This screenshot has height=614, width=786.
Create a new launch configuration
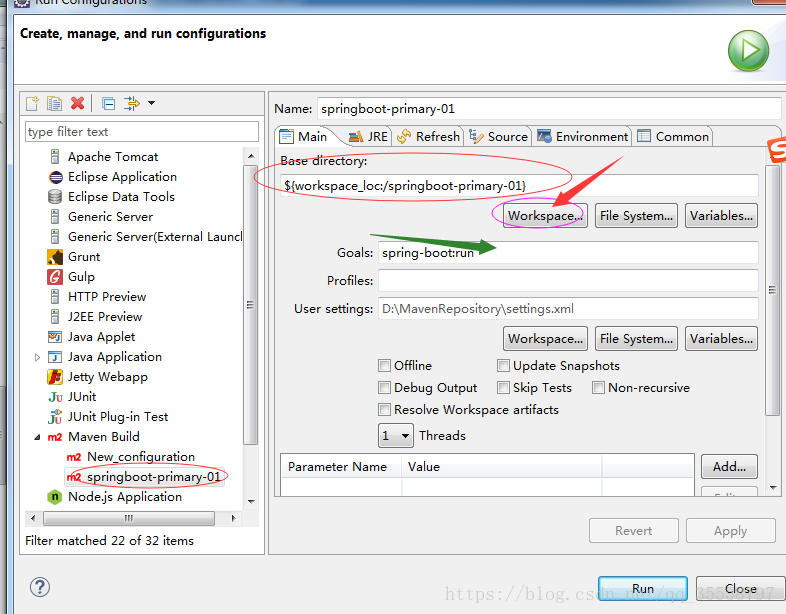click(33, 103)
